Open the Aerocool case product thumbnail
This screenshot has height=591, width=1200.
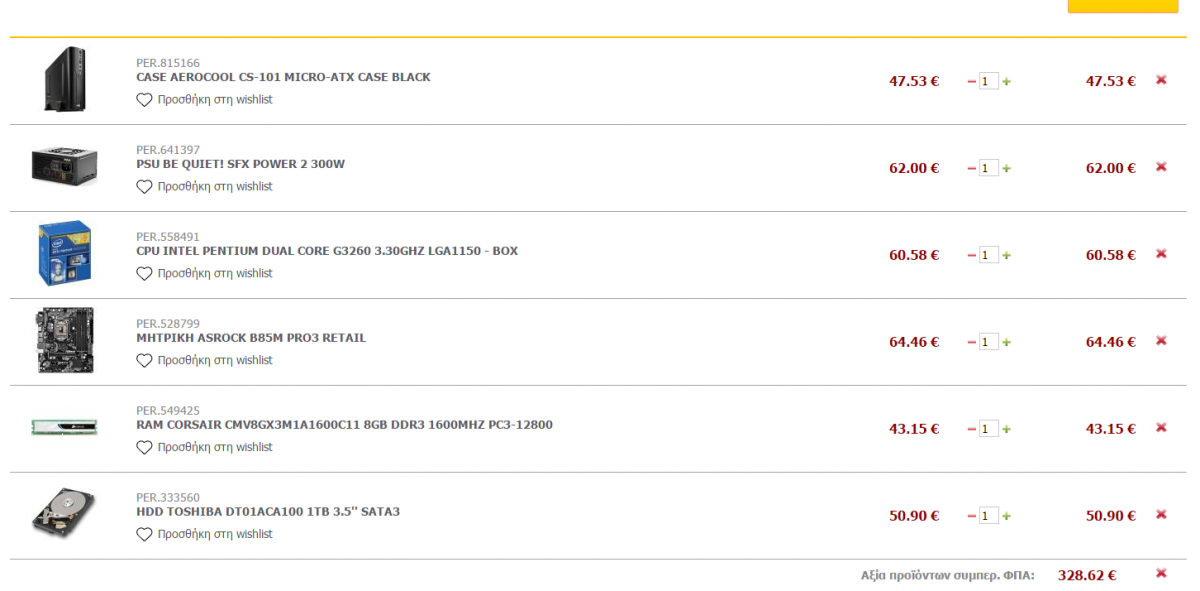(65, 80)
